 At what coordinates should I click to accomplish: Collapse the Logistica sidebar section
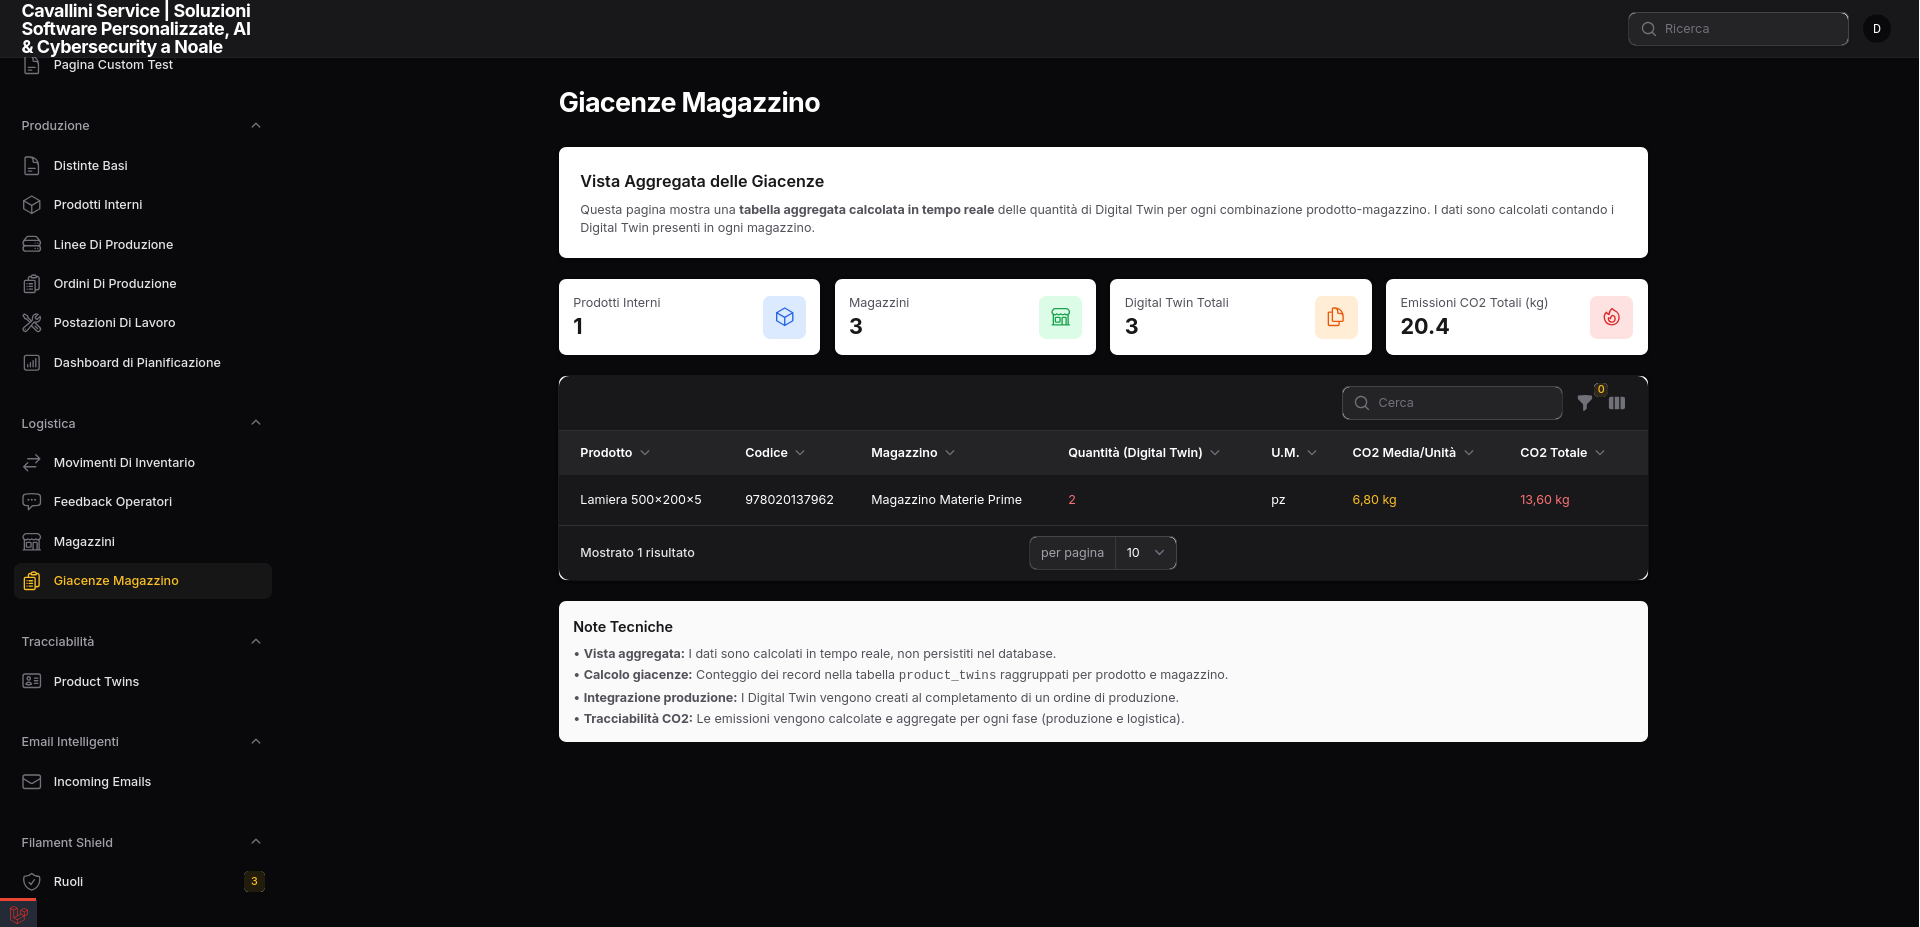[255, 423]
